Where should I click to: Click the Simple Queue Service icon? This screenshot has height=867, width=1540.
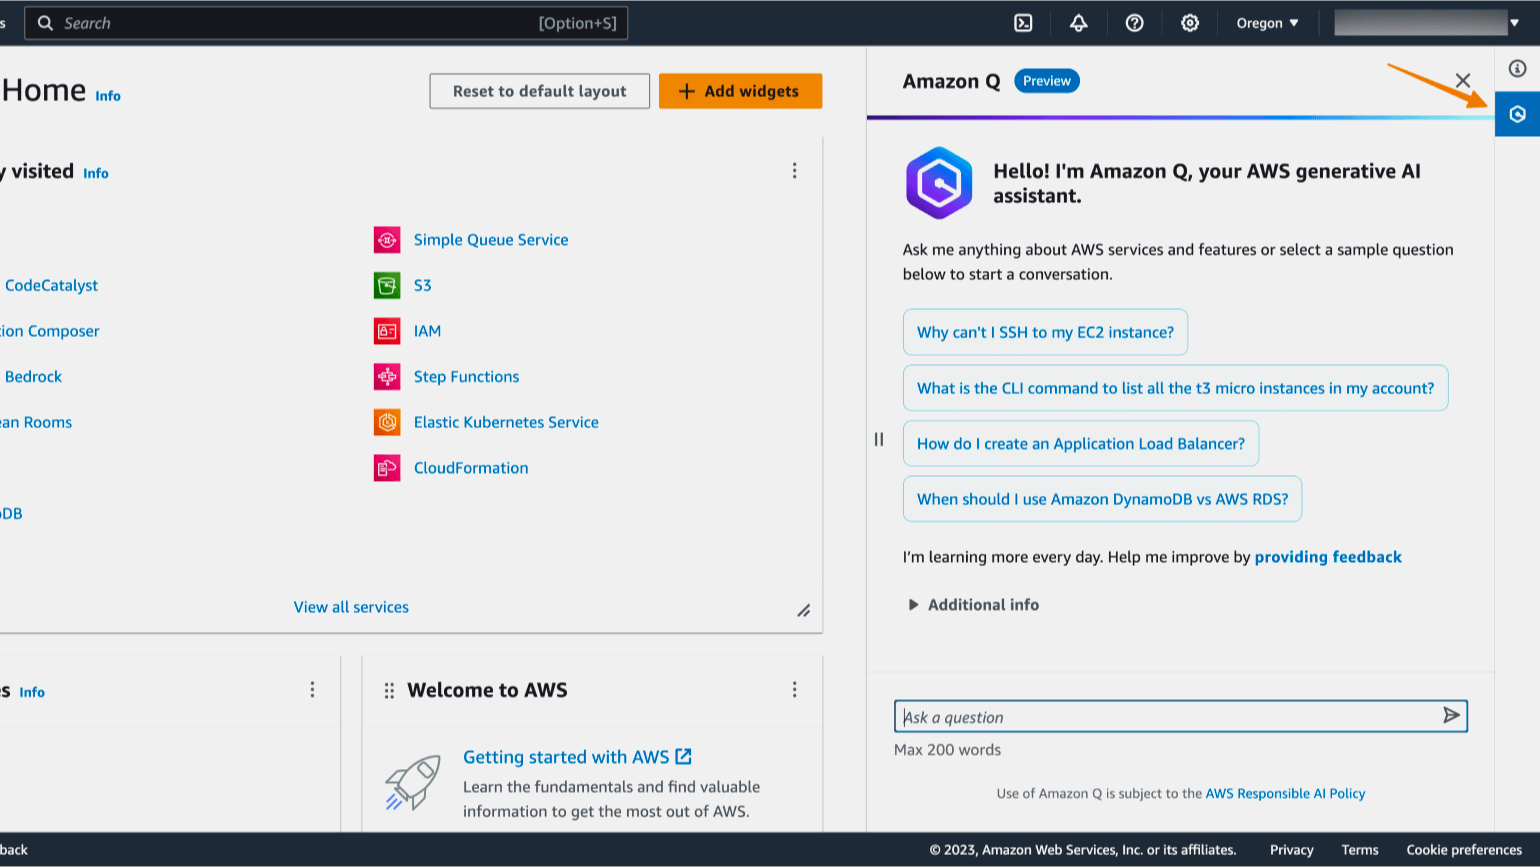pos(387,240)
